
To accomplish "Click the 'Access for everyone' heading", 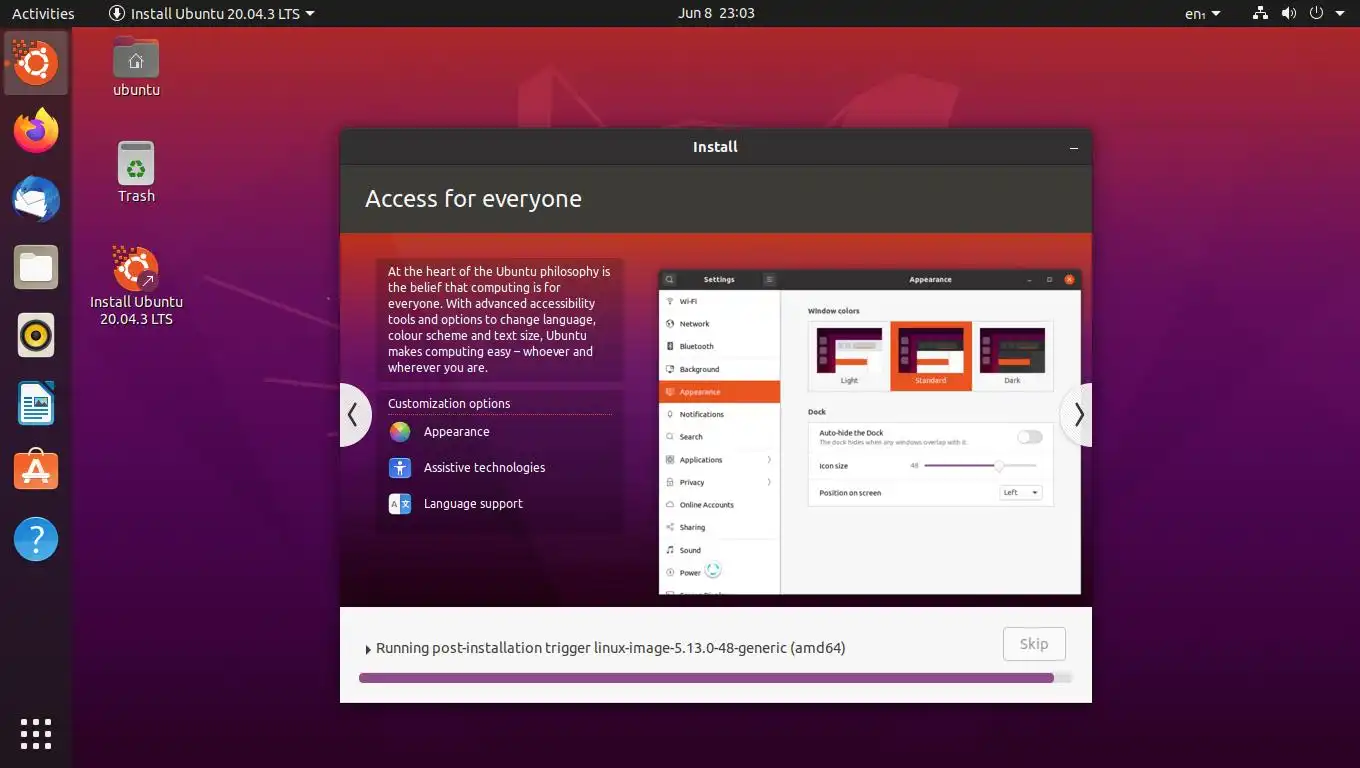I will click(473, 199).
